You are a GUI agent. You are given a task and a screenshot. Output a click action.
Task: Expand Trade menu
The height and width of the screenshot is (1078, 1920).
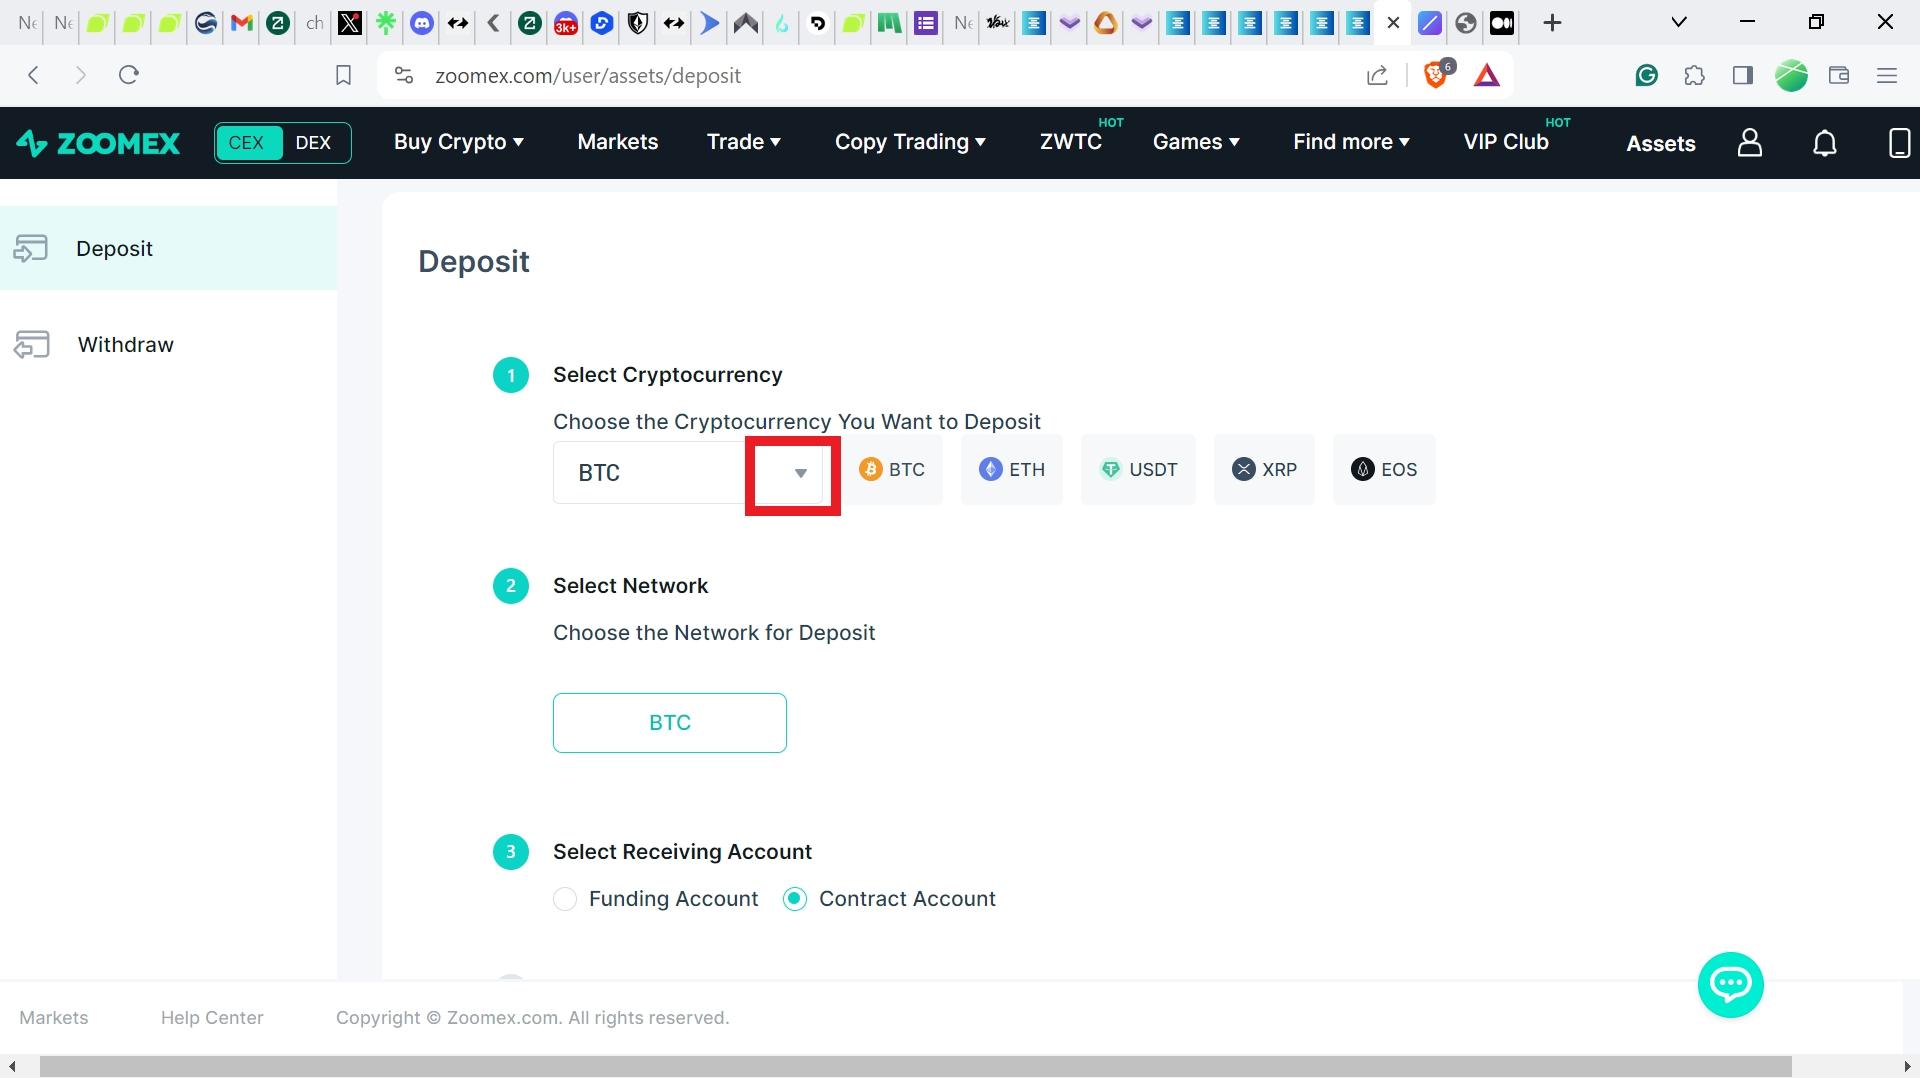744,142
